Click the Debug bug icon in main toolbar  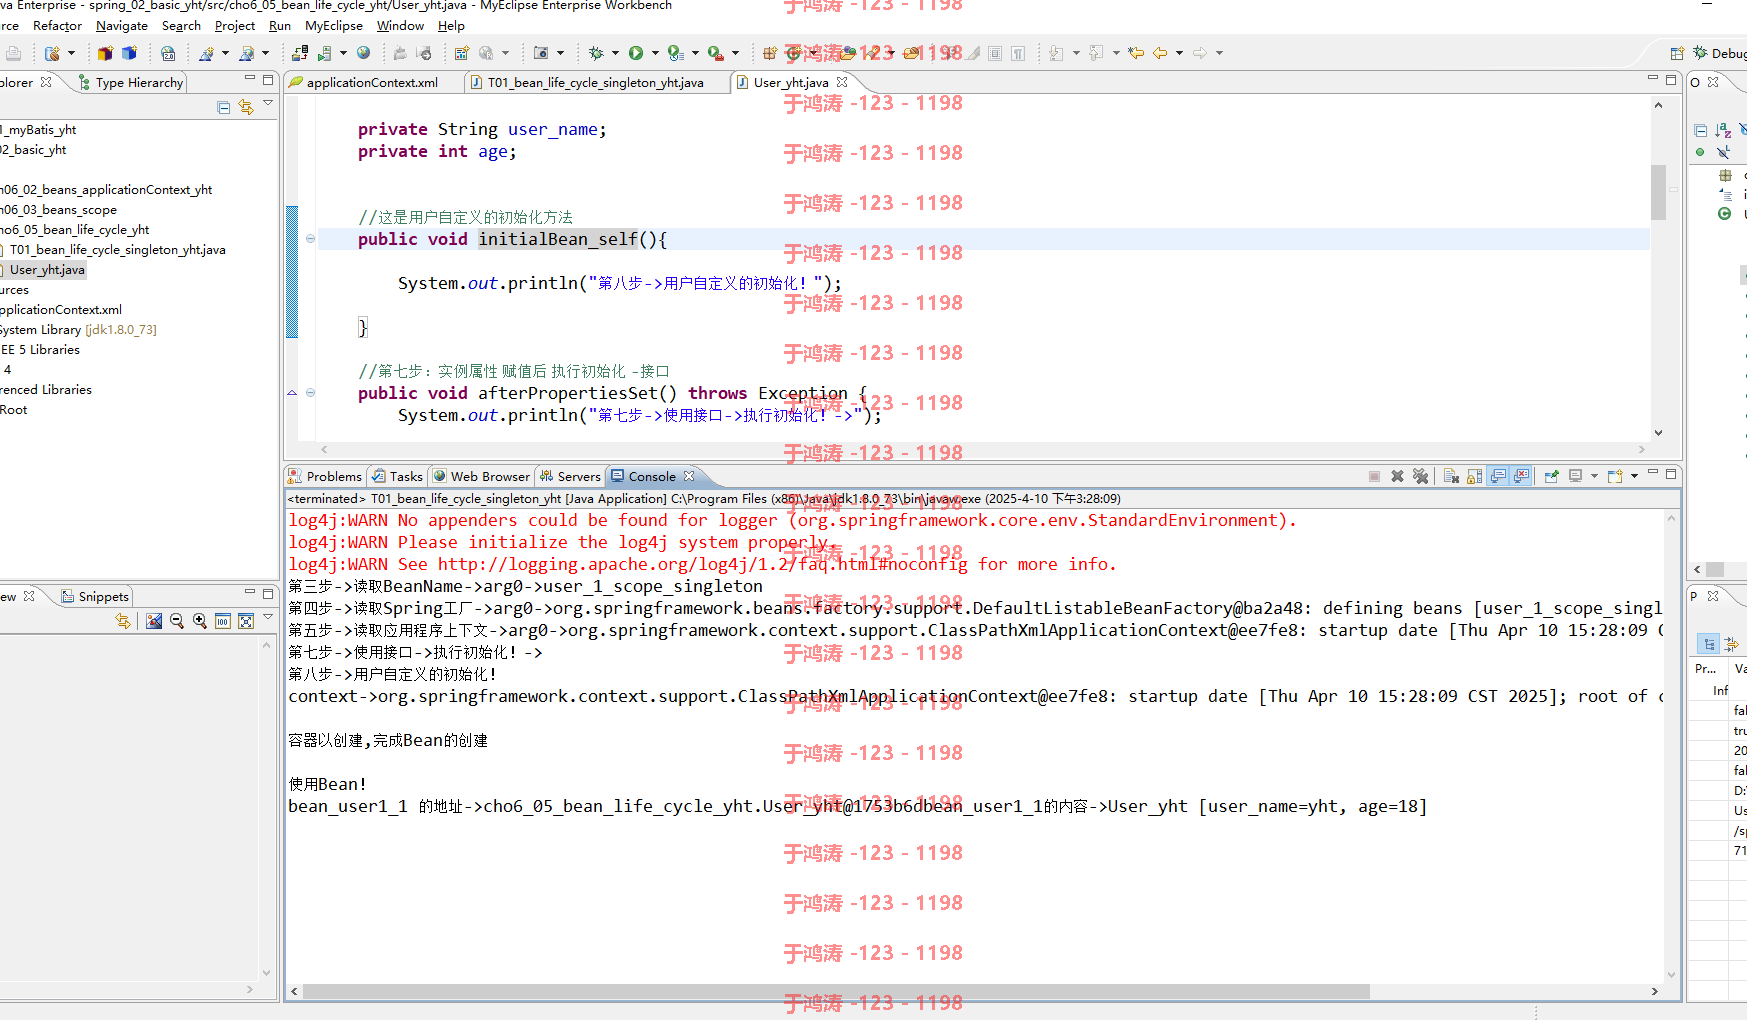[597, 53]
